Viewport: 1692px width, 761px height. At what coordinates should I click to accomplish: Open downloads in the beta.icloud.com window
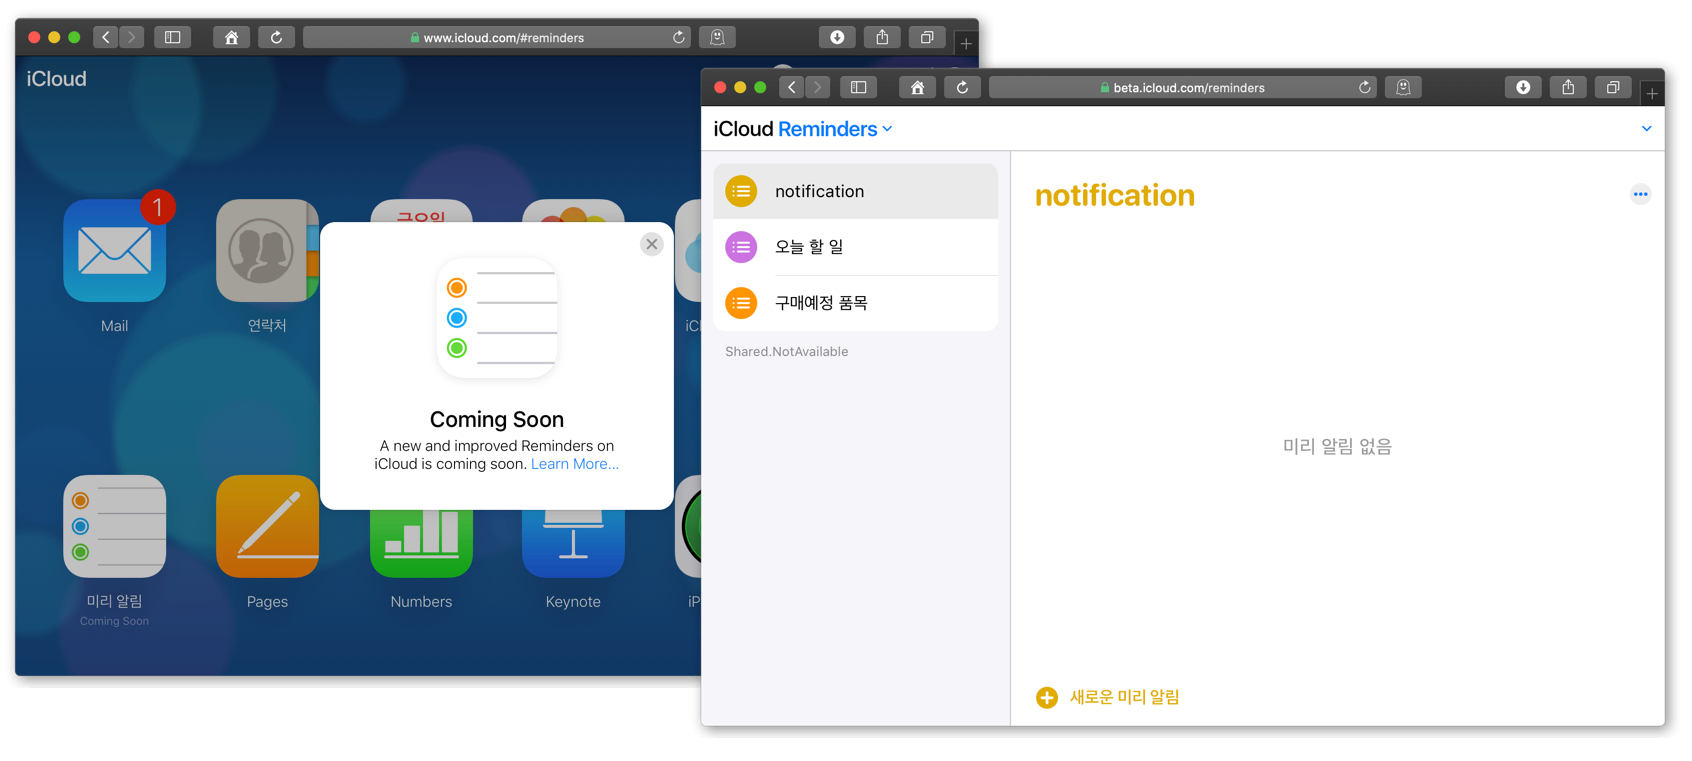[1523, 87]
